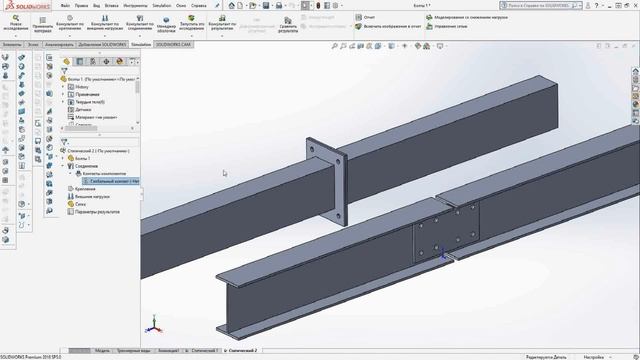Click the Rebuild traffic light icon

pos(318,6)
